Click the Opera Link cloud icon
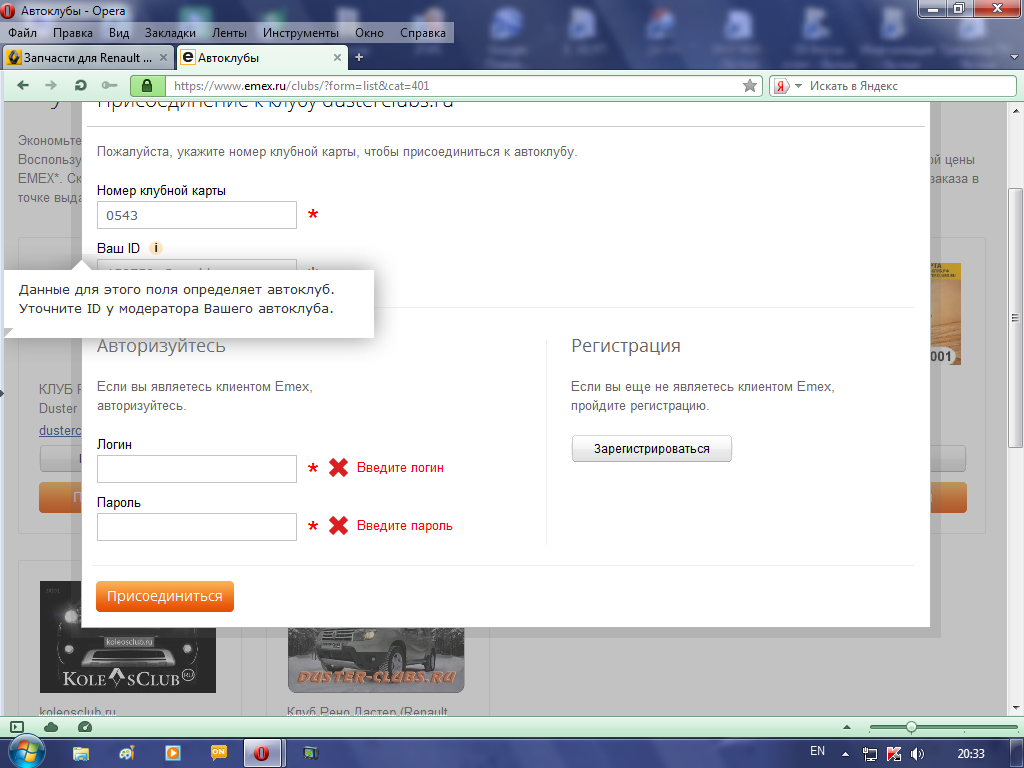 click(x=51, y=727)
